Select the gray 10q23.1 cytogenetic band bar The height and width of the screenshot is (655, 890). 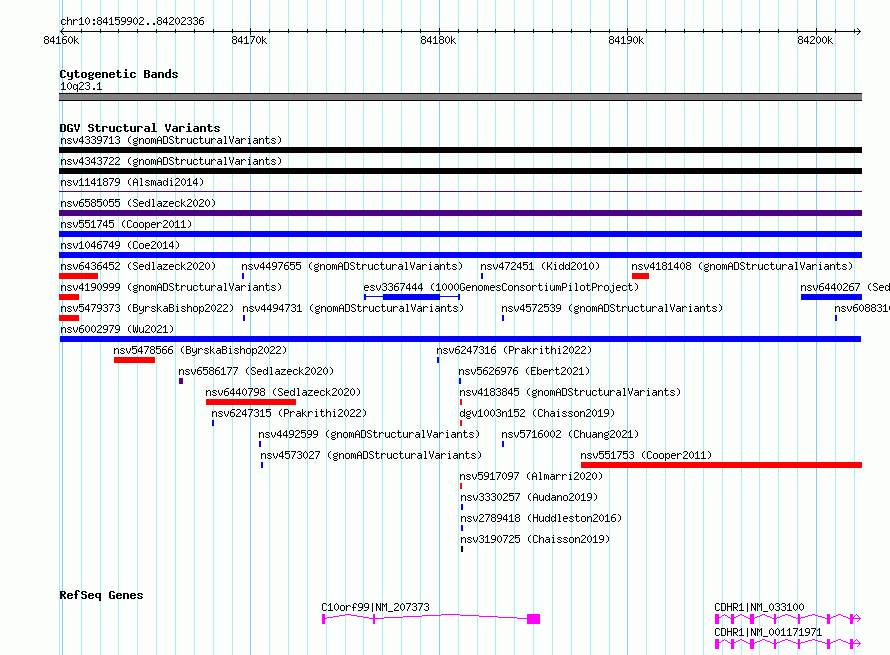click(460, 97)
